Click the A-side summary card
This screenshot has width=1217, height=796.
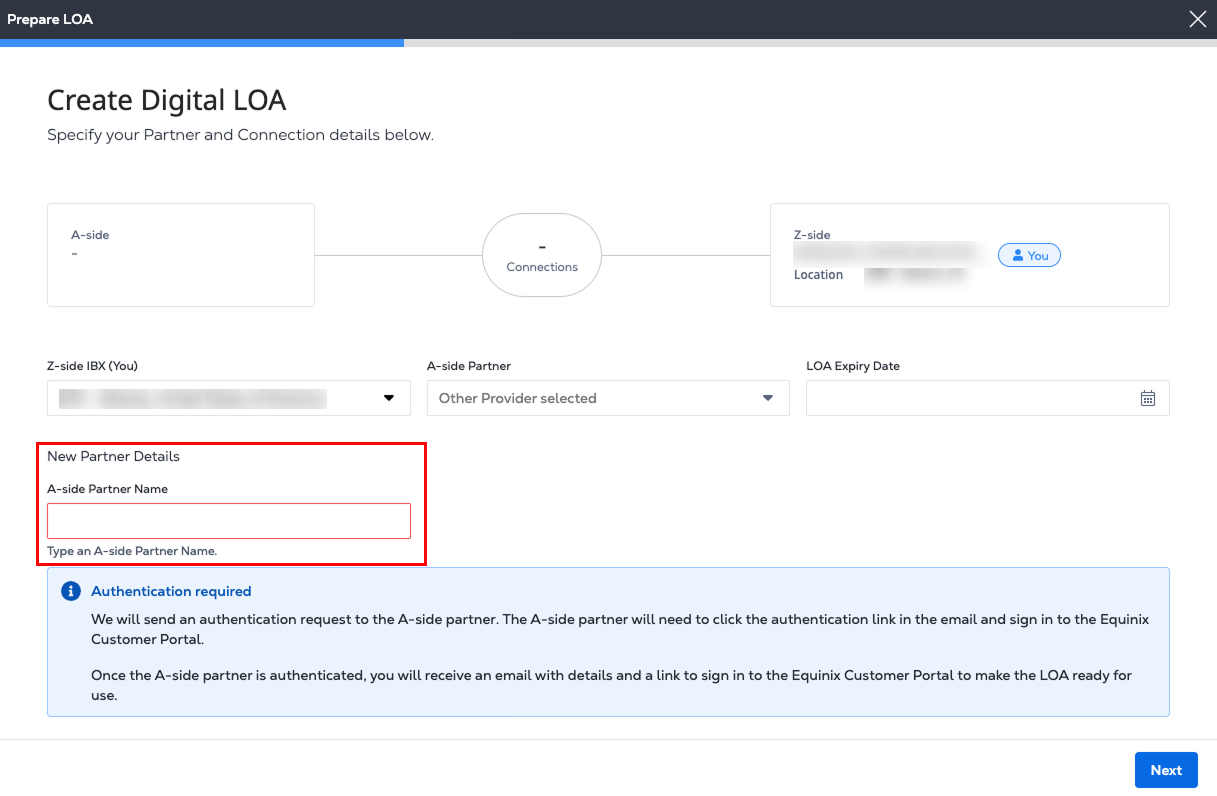181,255
